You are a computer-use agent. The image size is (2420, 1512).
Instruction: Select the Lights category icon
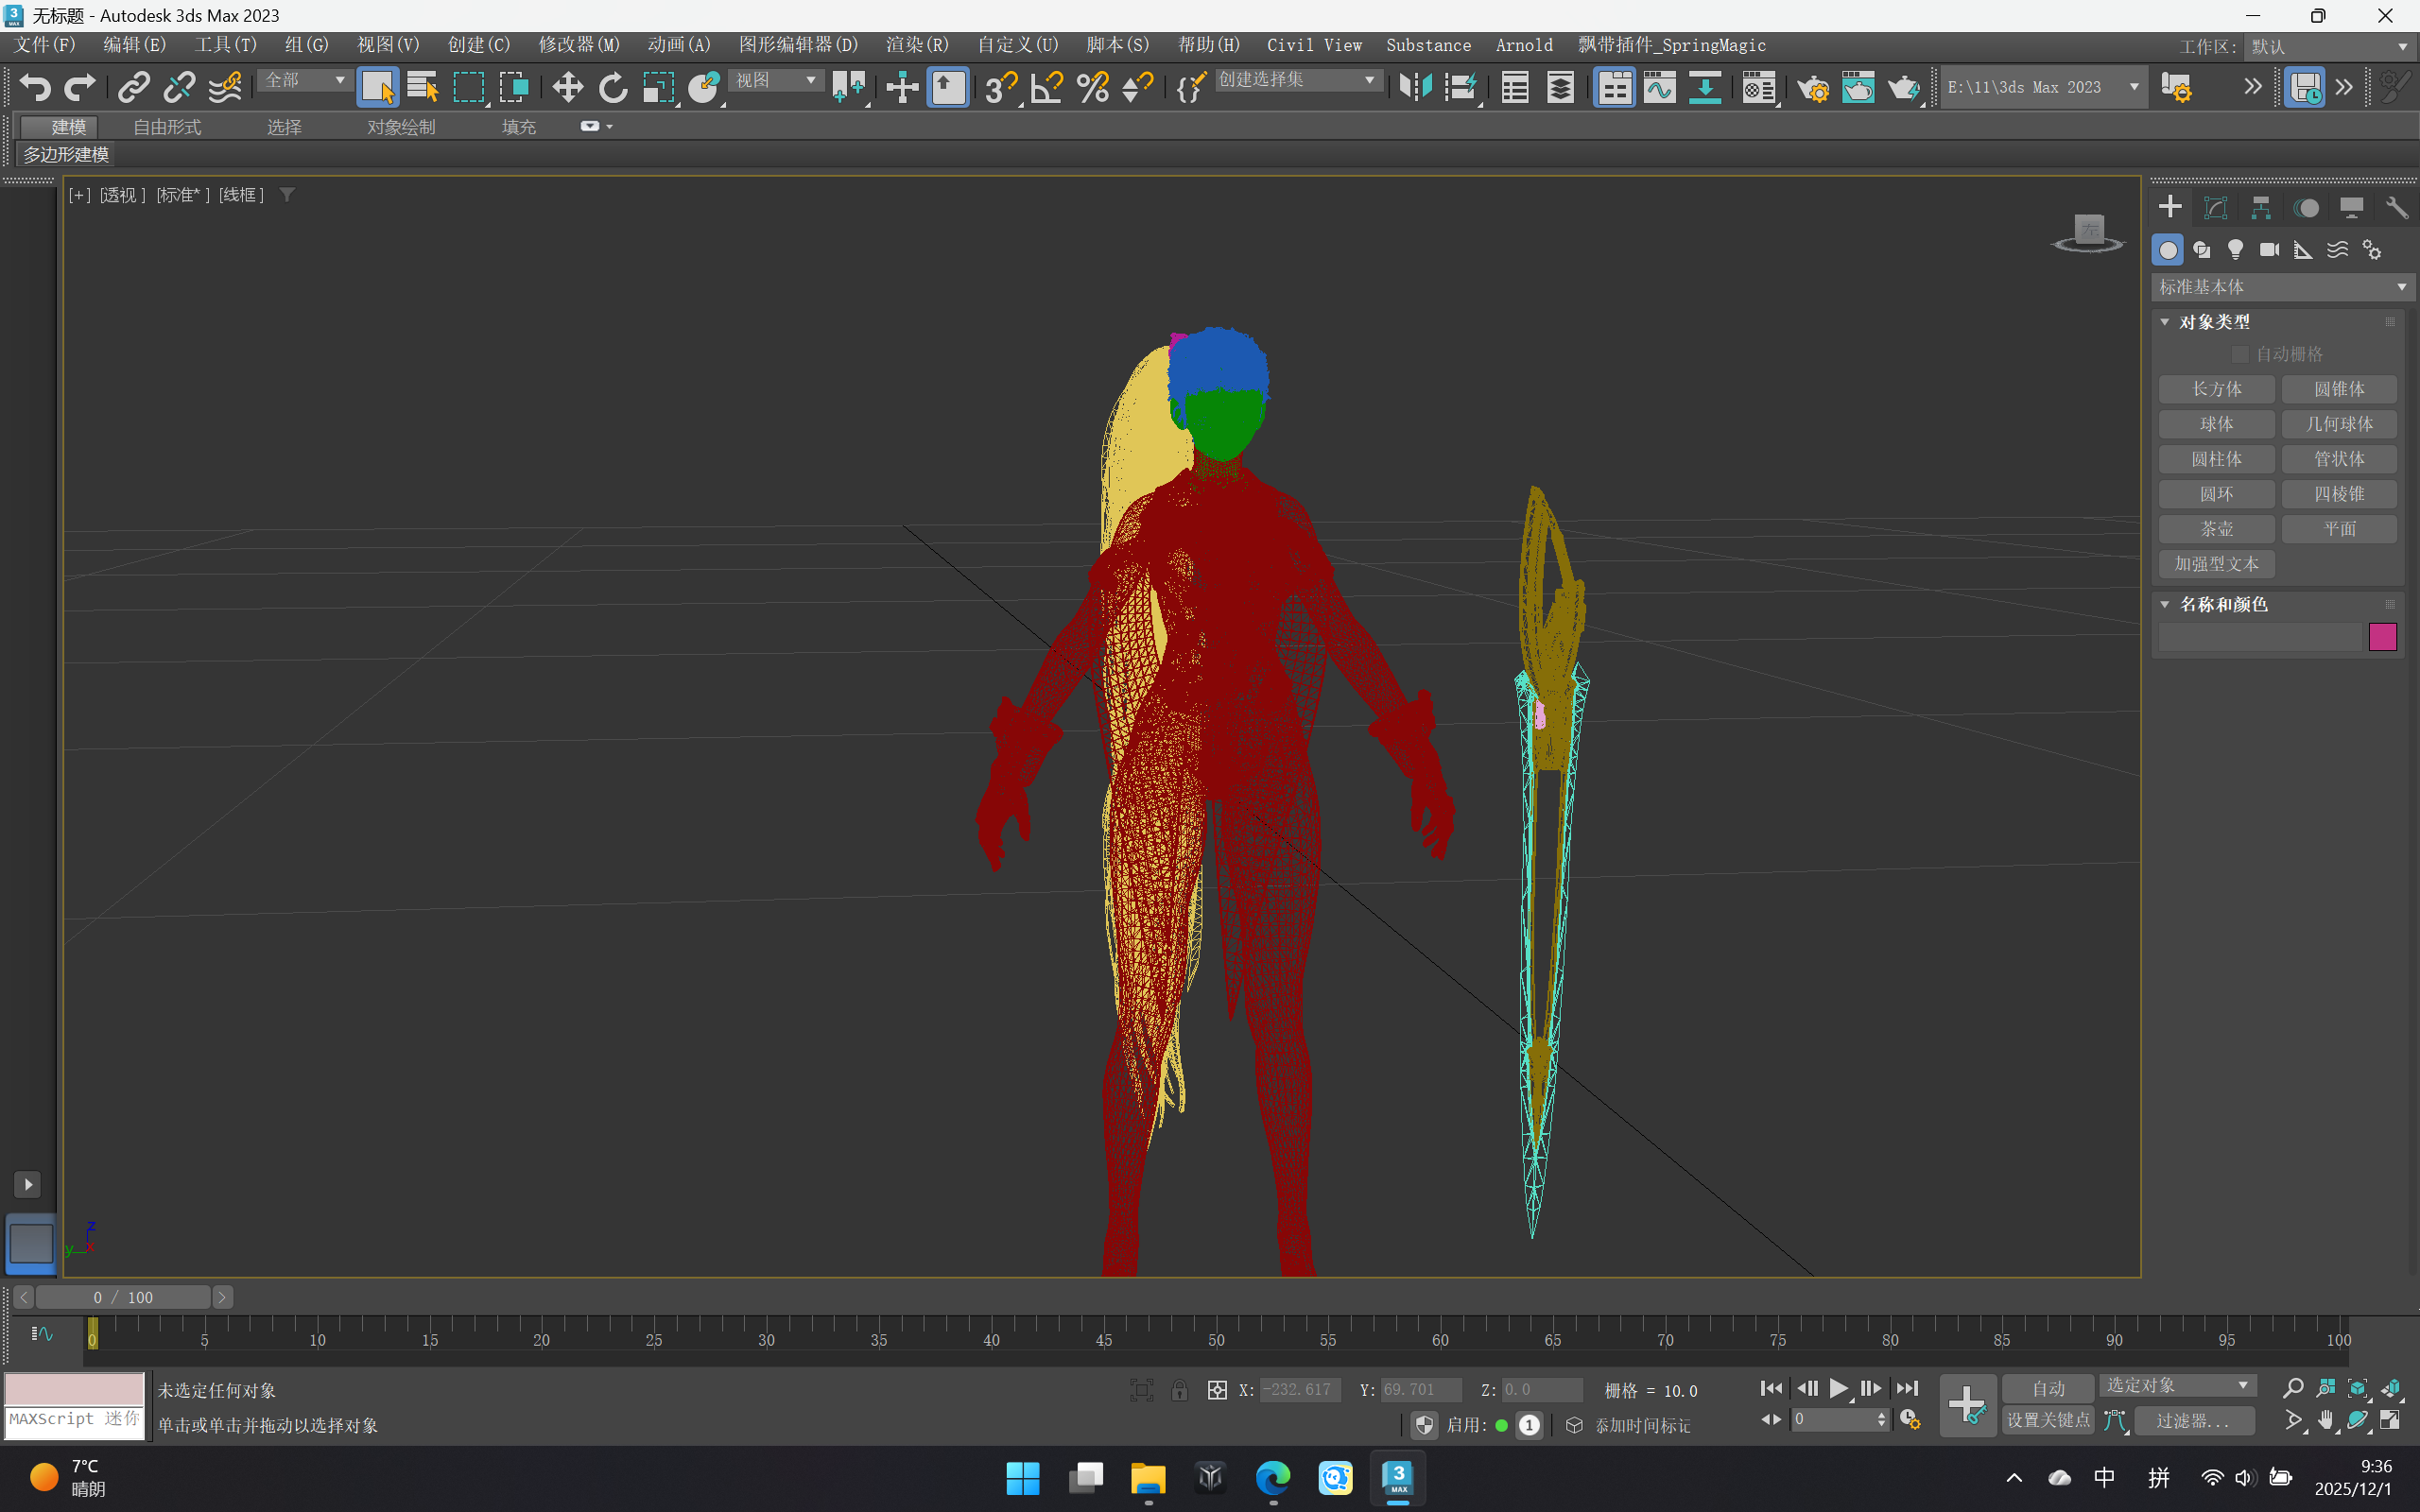[x=2235, y=249]
